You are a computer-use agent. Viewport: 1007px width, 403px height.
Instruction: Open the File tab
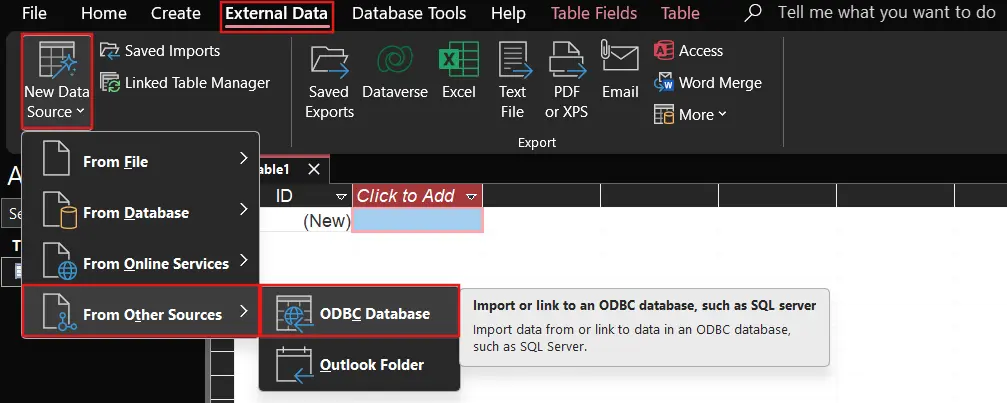click(34, 13)
